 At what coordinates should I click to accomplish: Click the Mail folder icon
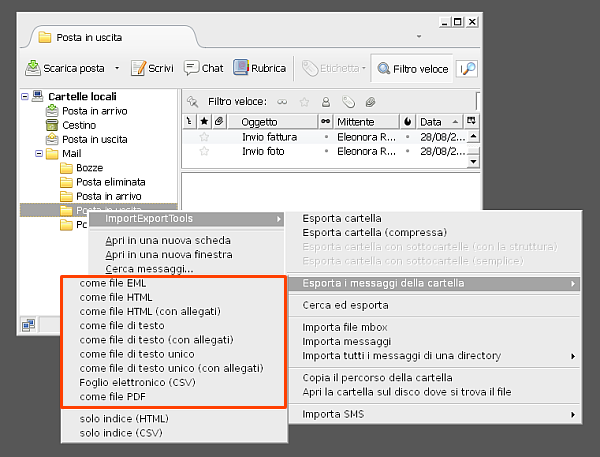coord(52,153)
